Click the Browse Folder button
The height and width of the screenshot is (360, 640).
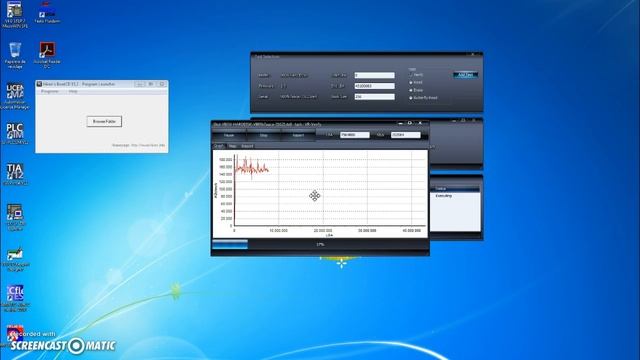[104, 121]
